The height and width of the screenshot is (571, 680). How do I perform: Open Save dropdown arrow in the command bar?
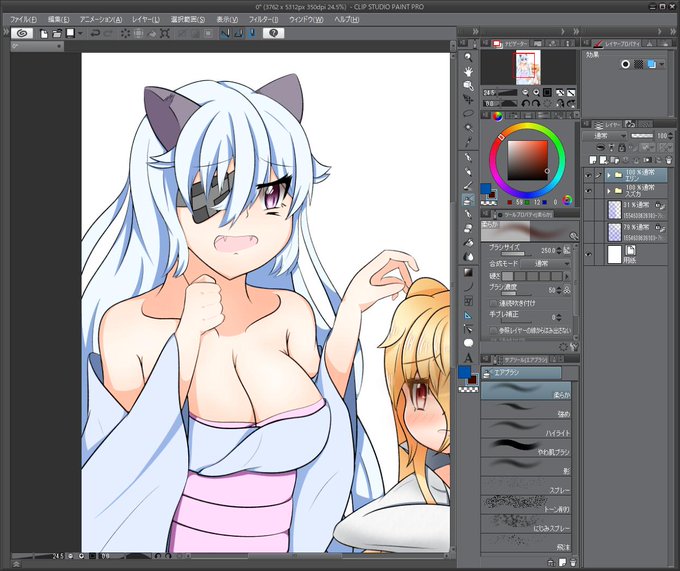tap(80, 33)
